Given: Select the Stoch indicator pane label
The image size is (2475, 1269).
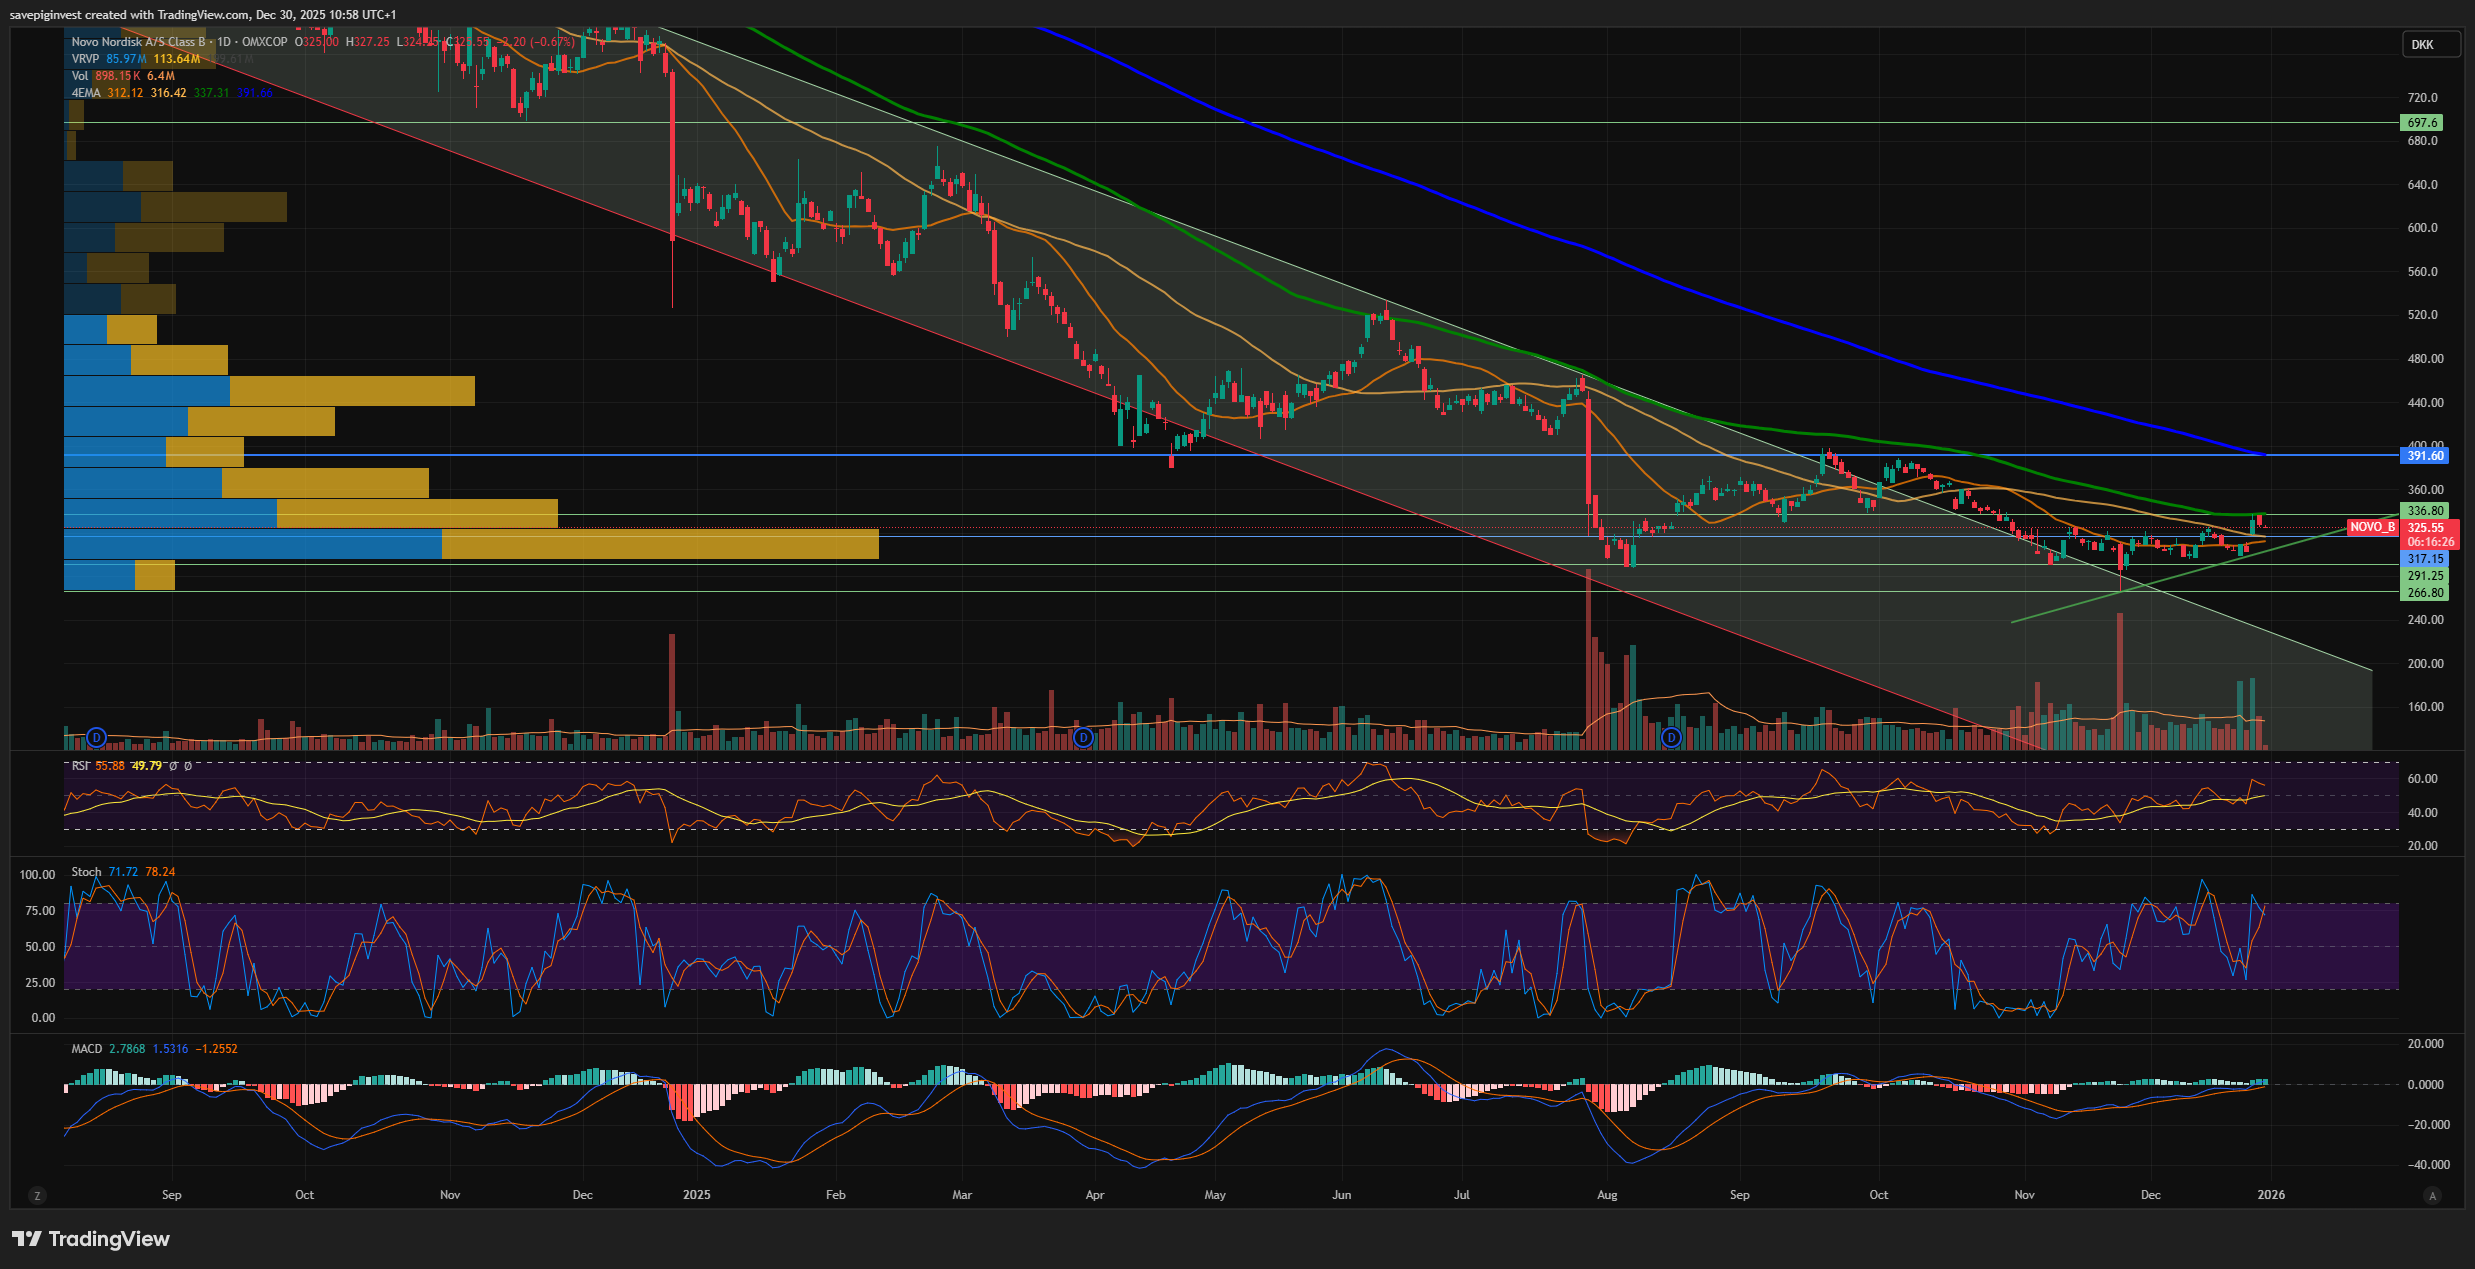Looking at the screenshot, I should 86,872.
